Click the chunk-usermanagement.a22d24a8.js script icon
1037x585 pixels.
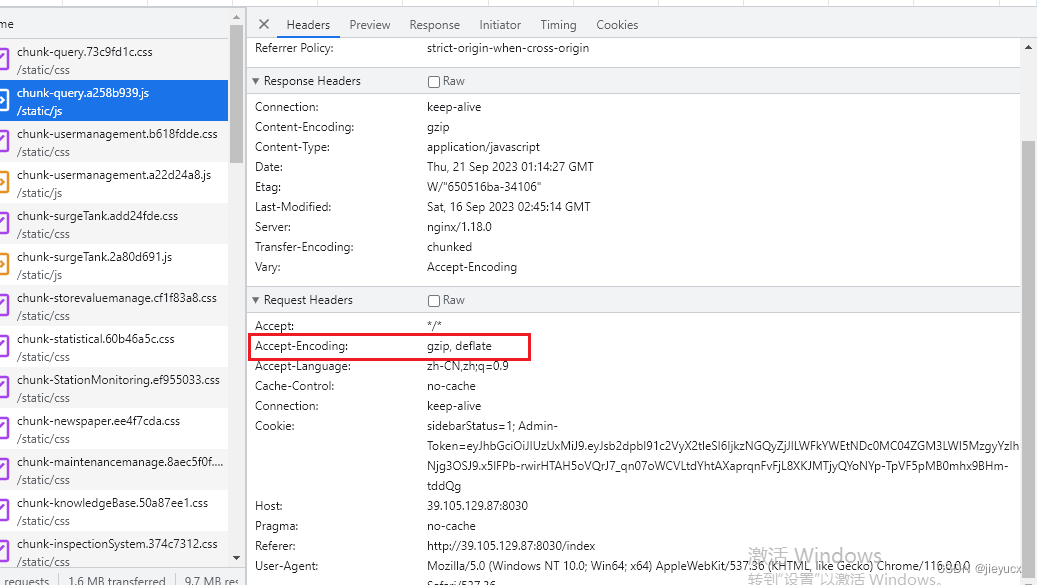point(4,183)
